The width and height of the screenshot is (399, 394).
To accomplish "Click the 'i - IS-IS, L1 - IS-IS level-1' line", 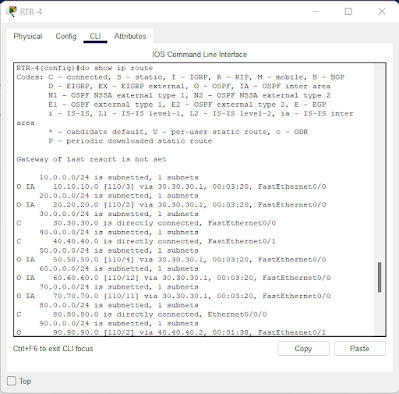I will [x=201, y=114].
